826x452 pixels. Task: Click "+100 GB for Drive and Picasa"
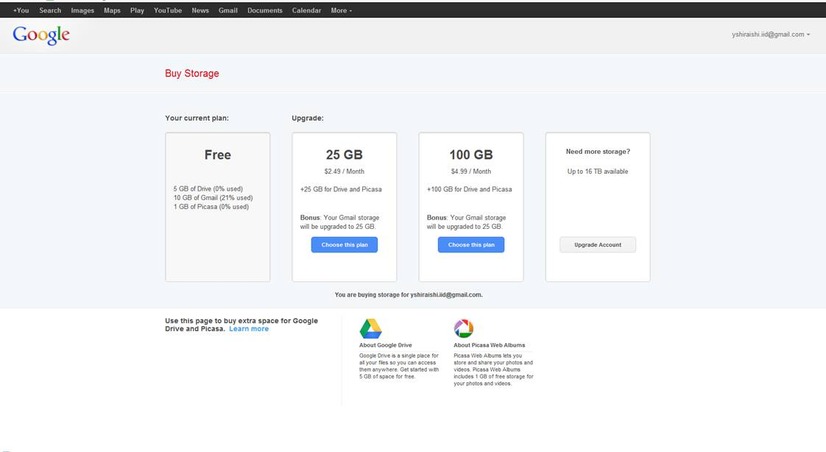(x=469, y=189)
